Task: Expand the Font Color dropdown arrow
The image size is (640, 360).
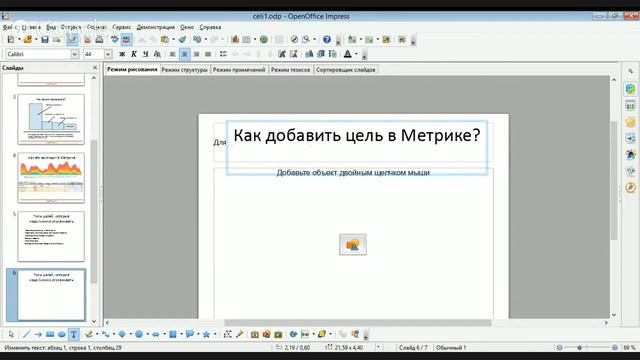Action: (x=356, y=54)
